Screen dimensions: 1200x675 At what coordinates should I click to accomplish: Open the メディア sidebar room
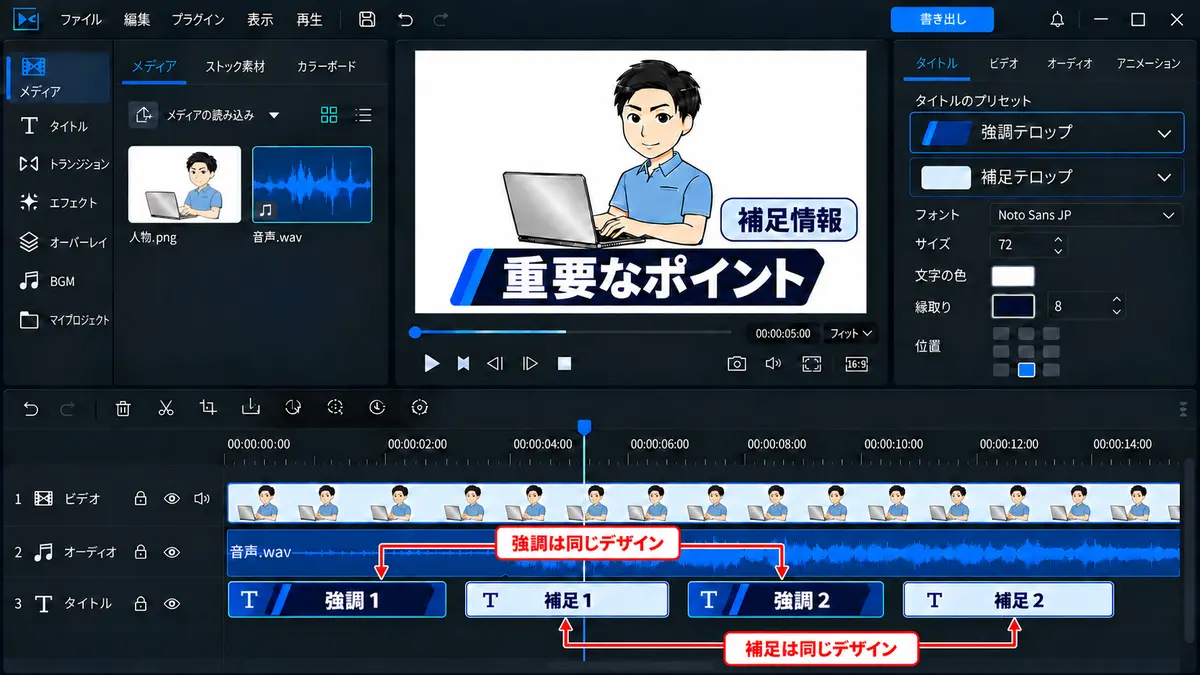click(57, 77)
